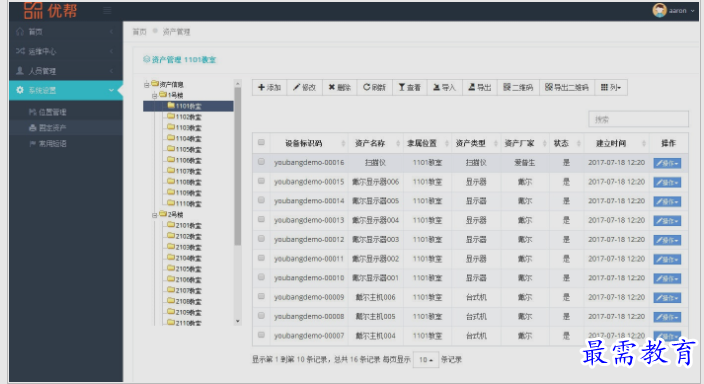The height and width of the screenshot is (384, 704).
Task: Click the 添加 (add) plus toolbar button
Action: tap(269, 88)
